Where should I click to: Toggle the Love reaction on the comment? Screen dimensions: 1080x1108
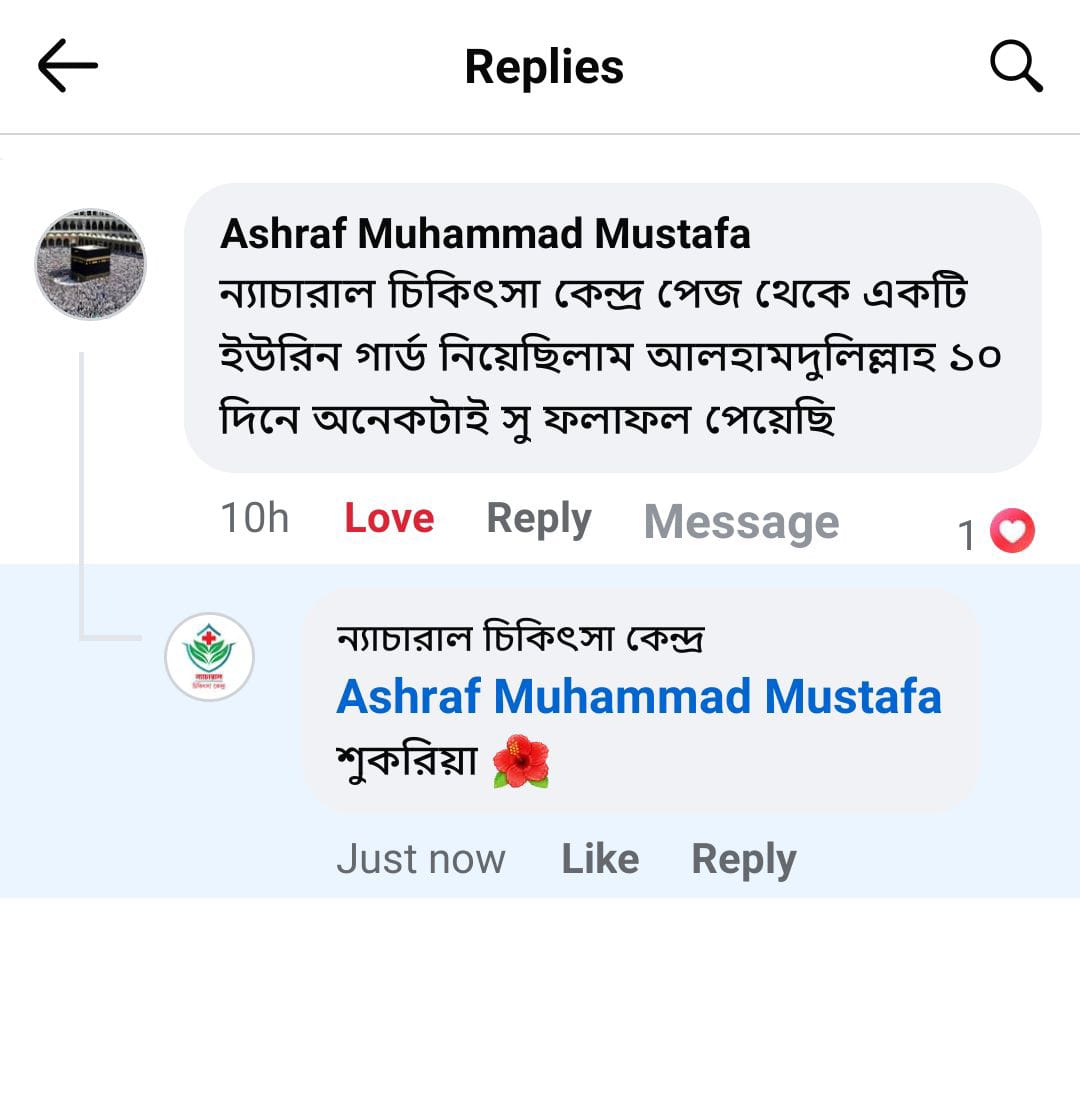click(x=389, y=519)
